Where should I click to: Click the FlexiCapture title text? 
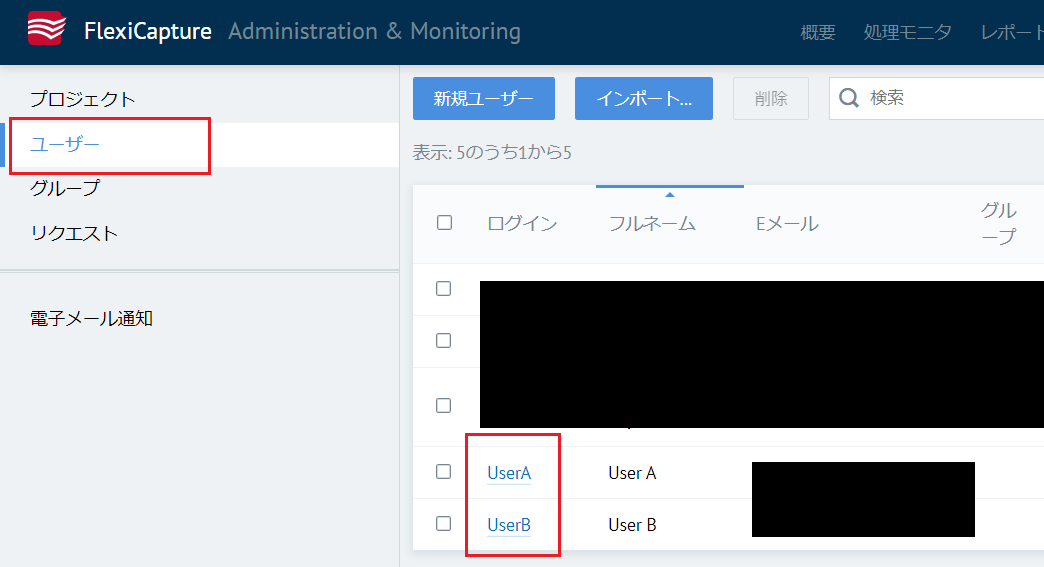tap(148, 31)
